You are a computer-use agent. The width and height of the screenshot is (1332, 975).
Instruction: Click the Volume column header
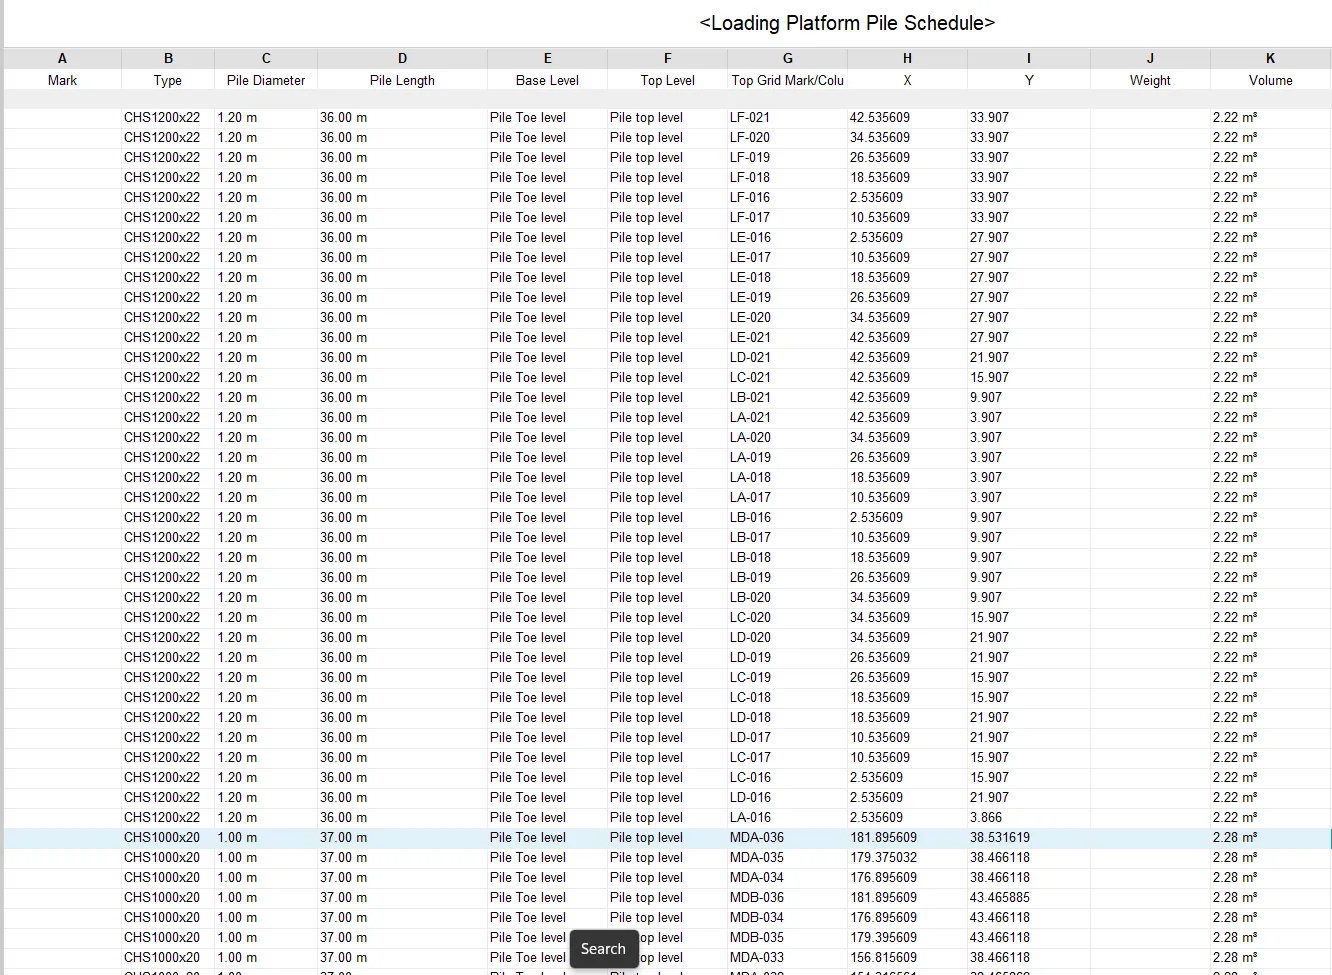click(x=1270, y=80)
